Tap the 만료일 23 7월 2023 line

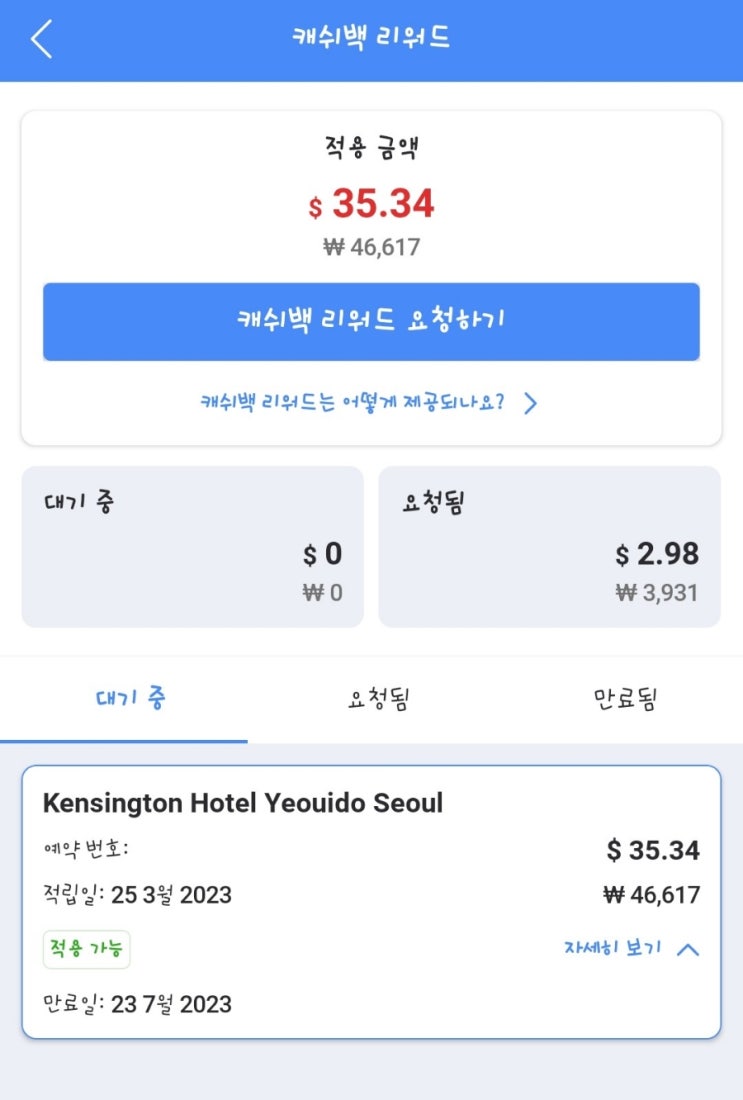(x=137, y=1004)
